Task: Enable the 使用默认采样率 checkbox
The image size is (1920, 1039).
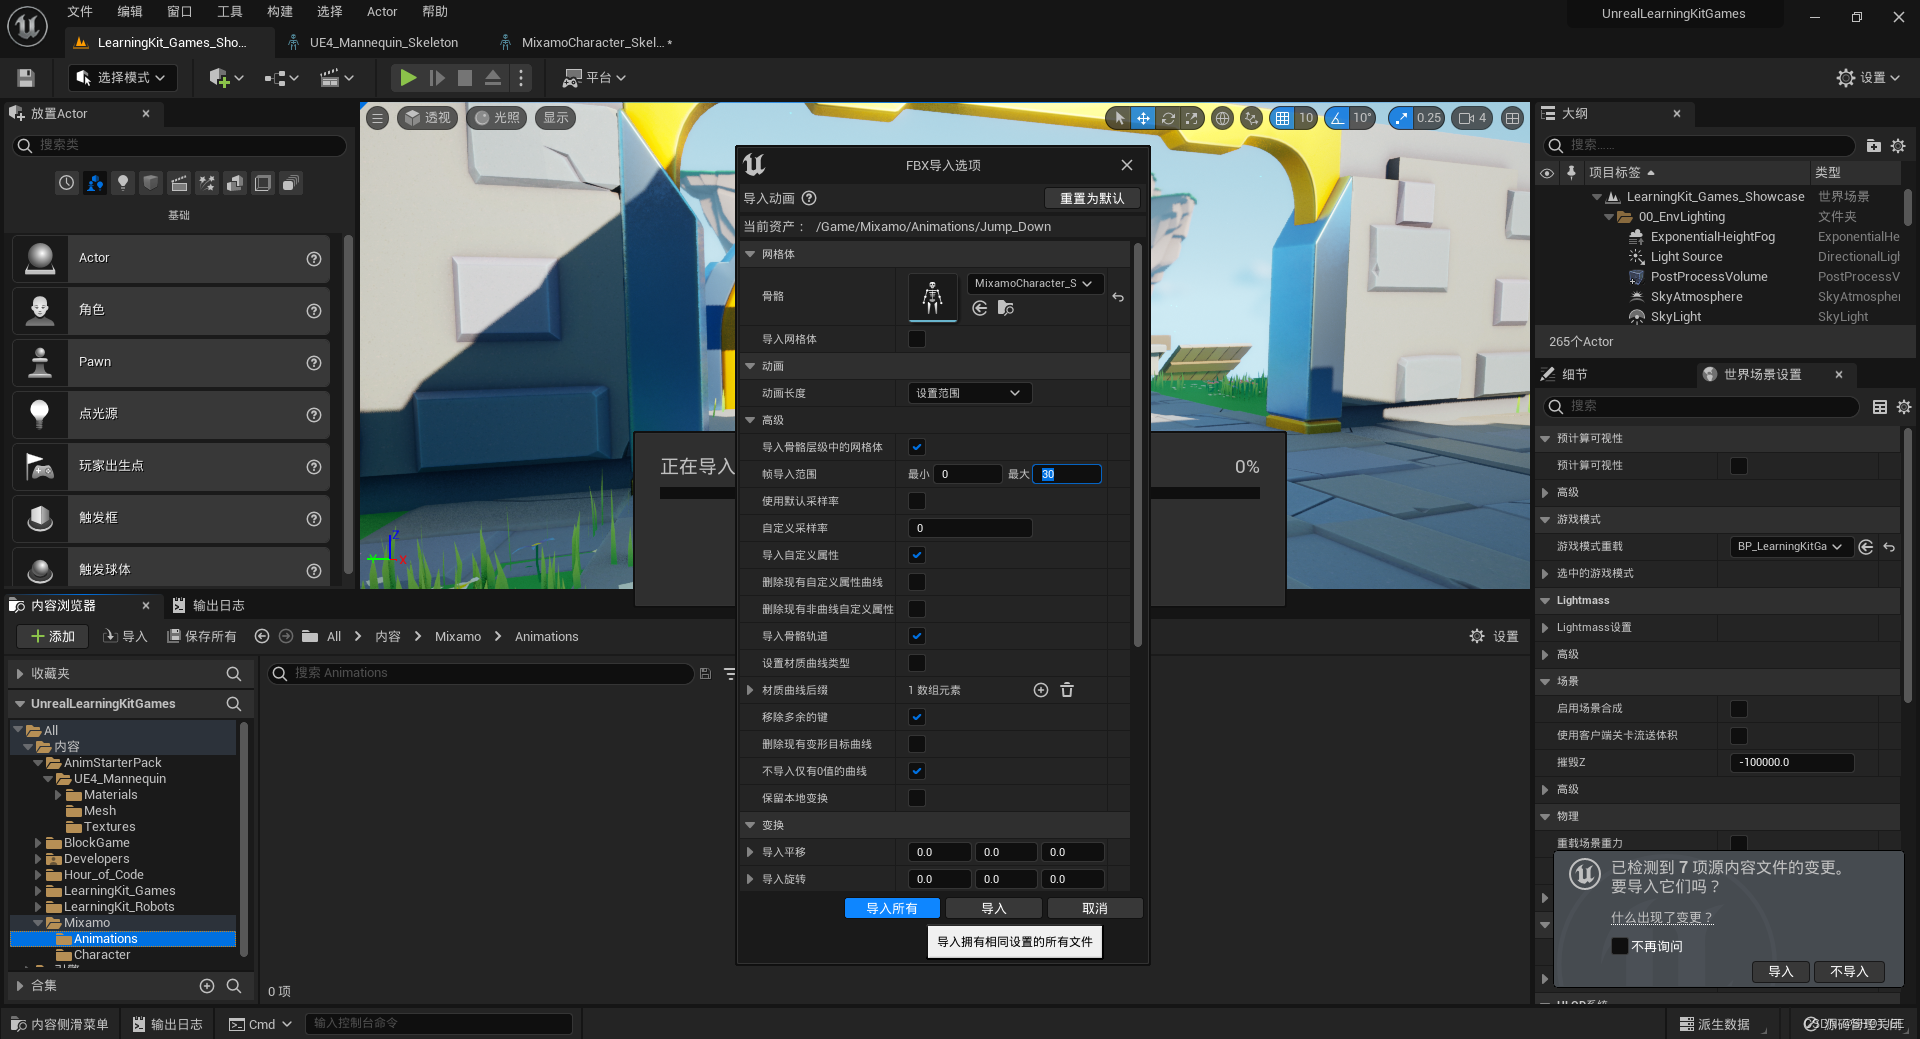Action: pyautogui.click(x=917, y=501)
